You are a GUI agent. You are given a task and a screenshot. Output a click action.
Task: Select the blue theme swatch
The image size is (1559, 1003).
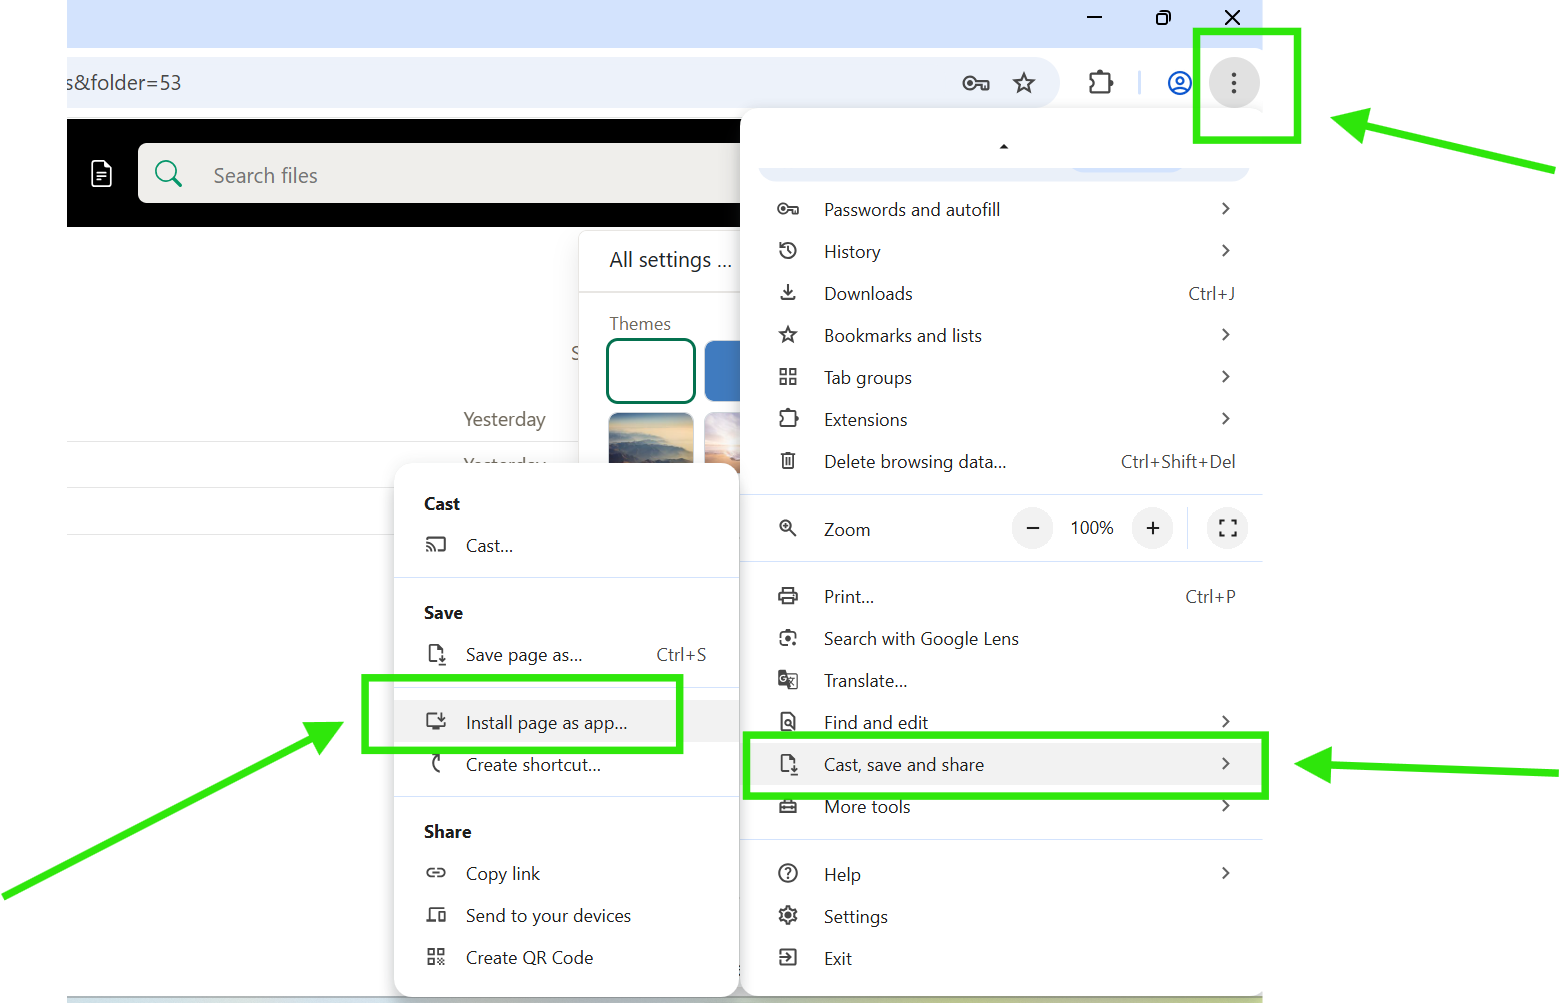point(722,370)
